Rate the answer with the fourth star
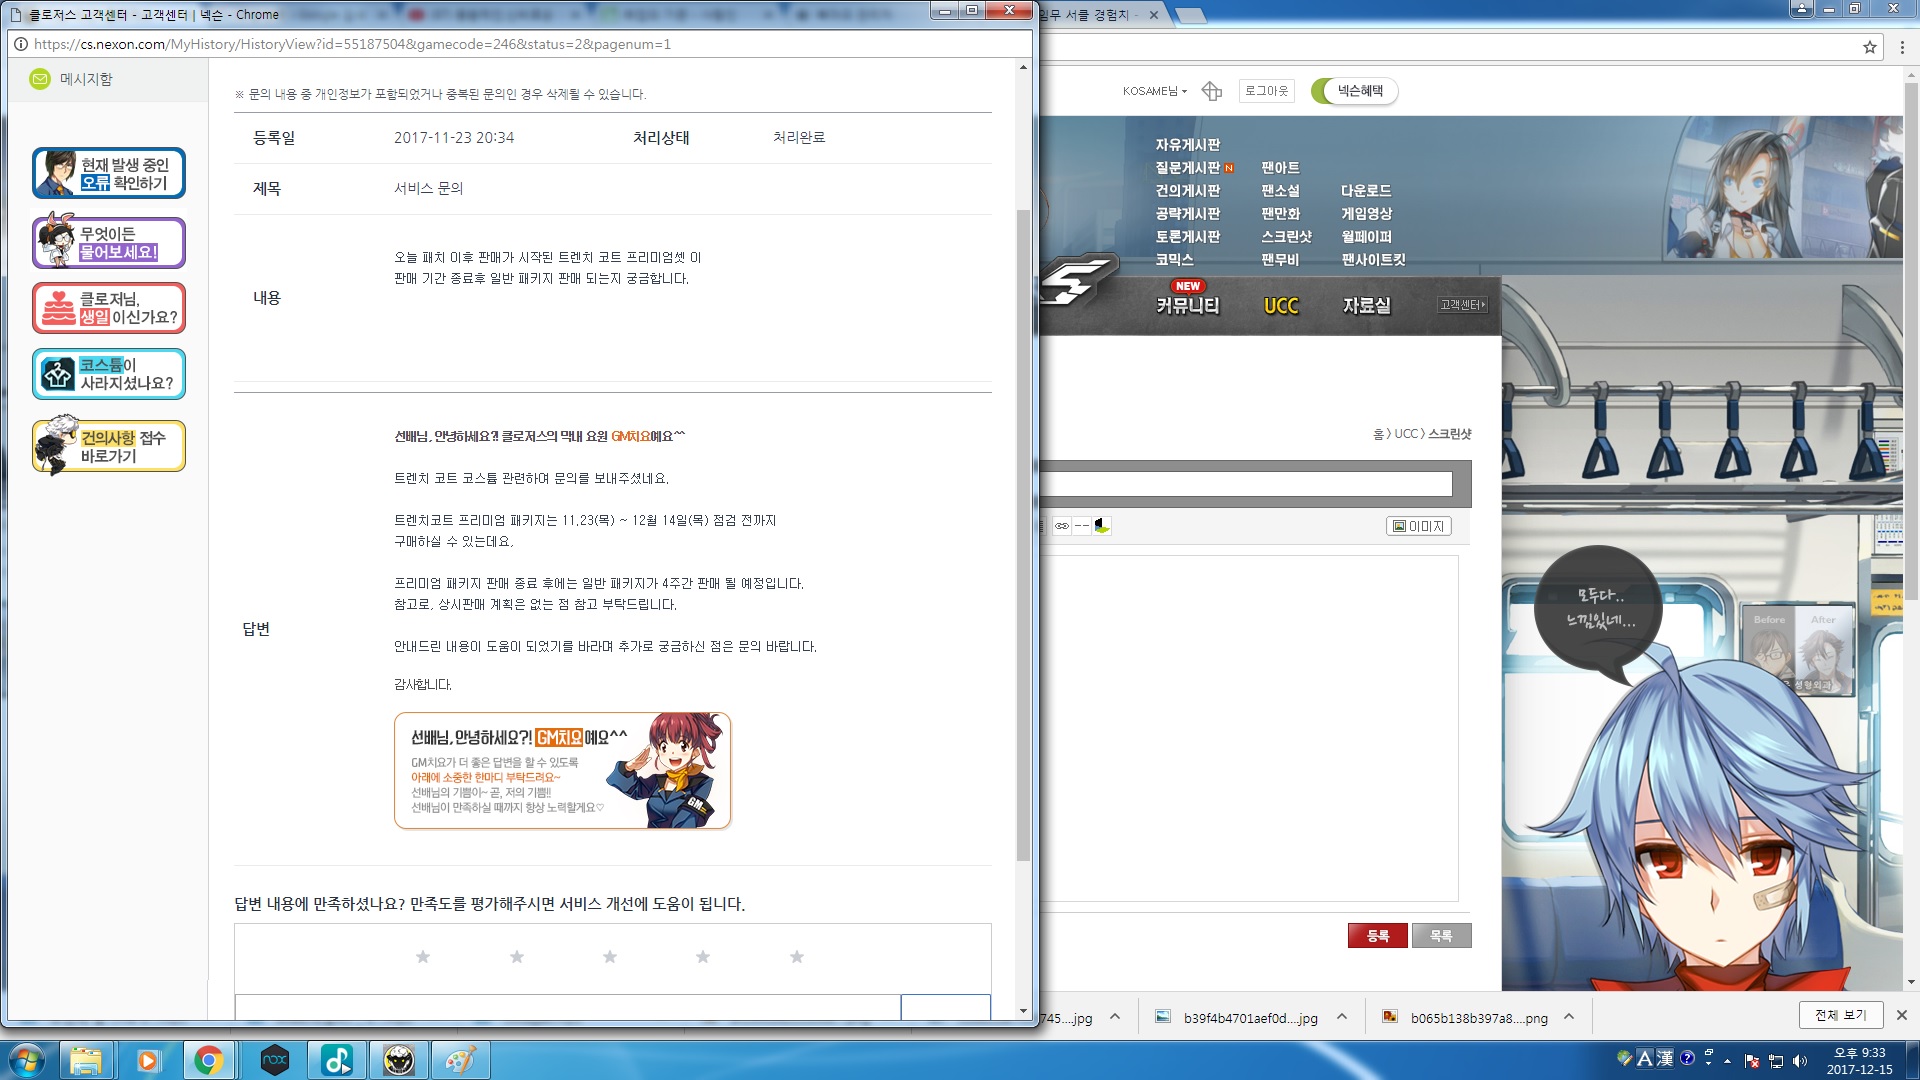This screenshot has height=1080, width=1920. point(703,957)
